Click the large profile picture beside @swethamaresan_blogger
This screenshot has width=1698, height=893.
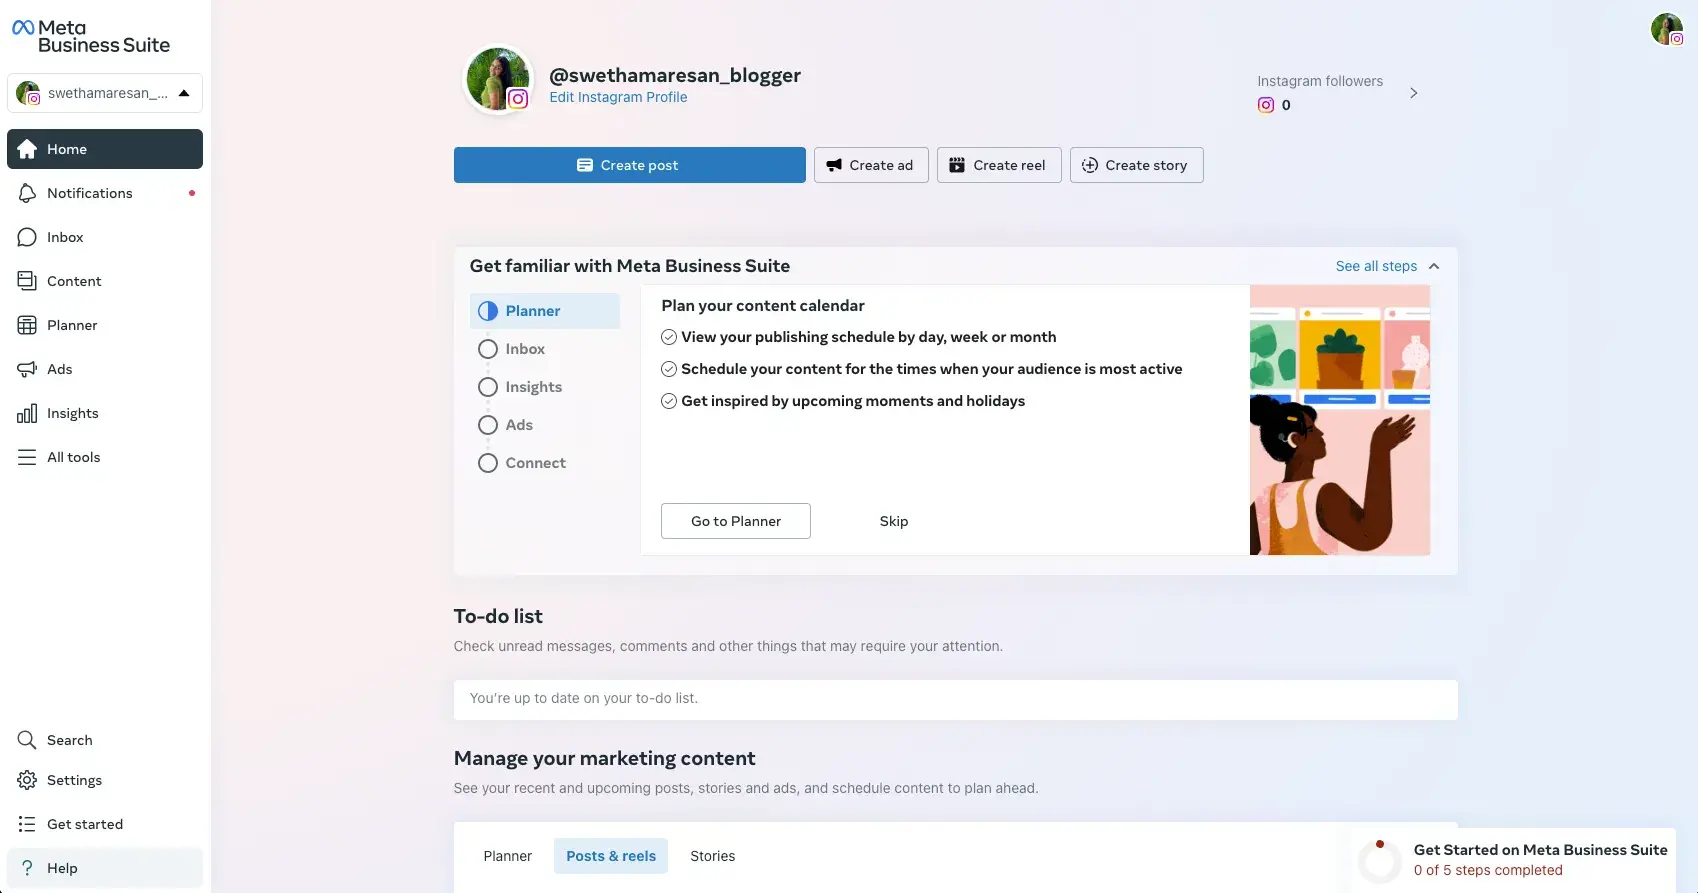[497, 79]
